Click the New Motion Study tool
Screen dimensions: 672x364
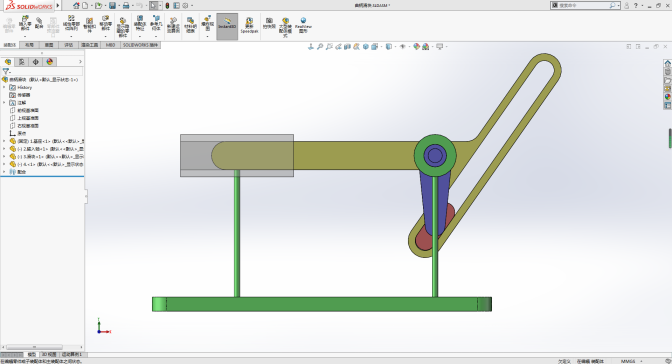[173, 26]
